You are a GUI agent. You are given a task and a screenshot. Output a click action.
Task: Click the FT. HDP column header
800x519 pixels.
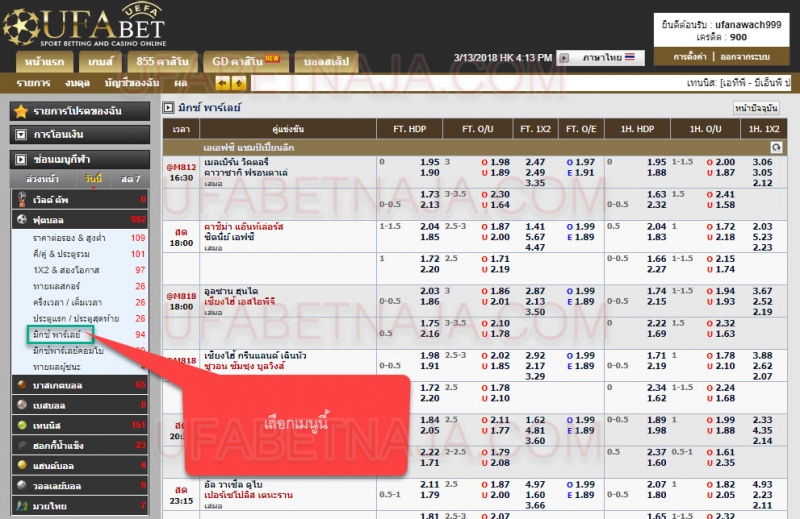point(410,129)
